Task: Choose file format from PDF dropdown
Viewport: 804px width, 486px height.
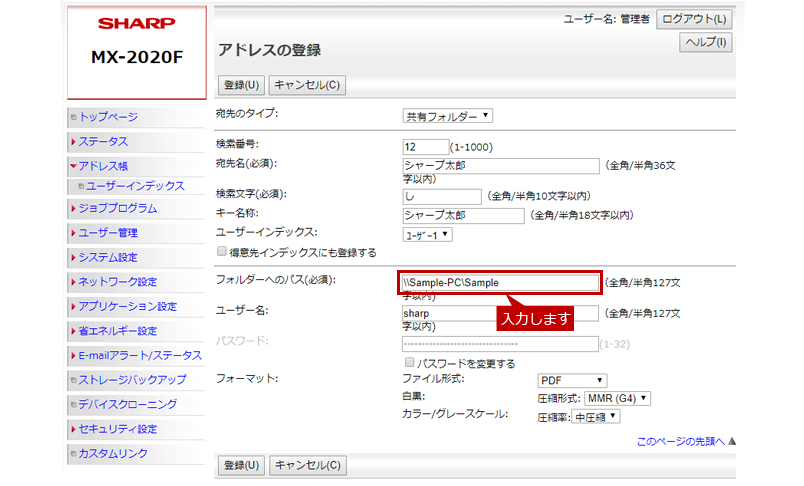Action: point(572,380)
